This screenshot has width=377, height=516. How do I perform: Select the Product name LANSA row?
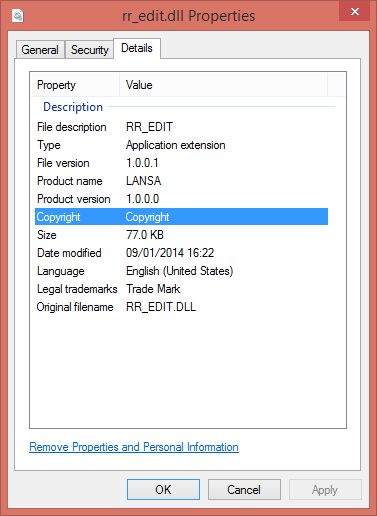point(182,181)
